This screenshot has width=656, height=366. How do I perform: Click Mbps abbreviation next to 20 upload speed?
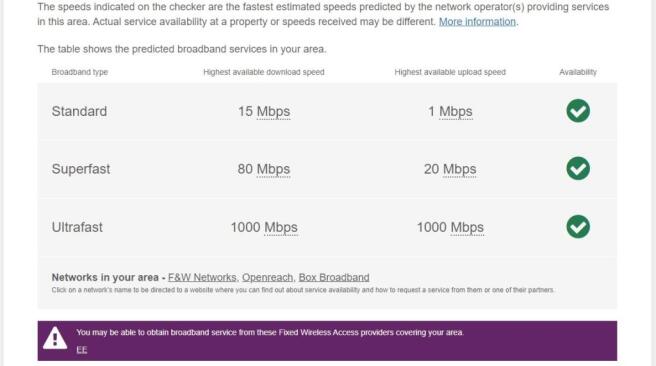point(459,169)
